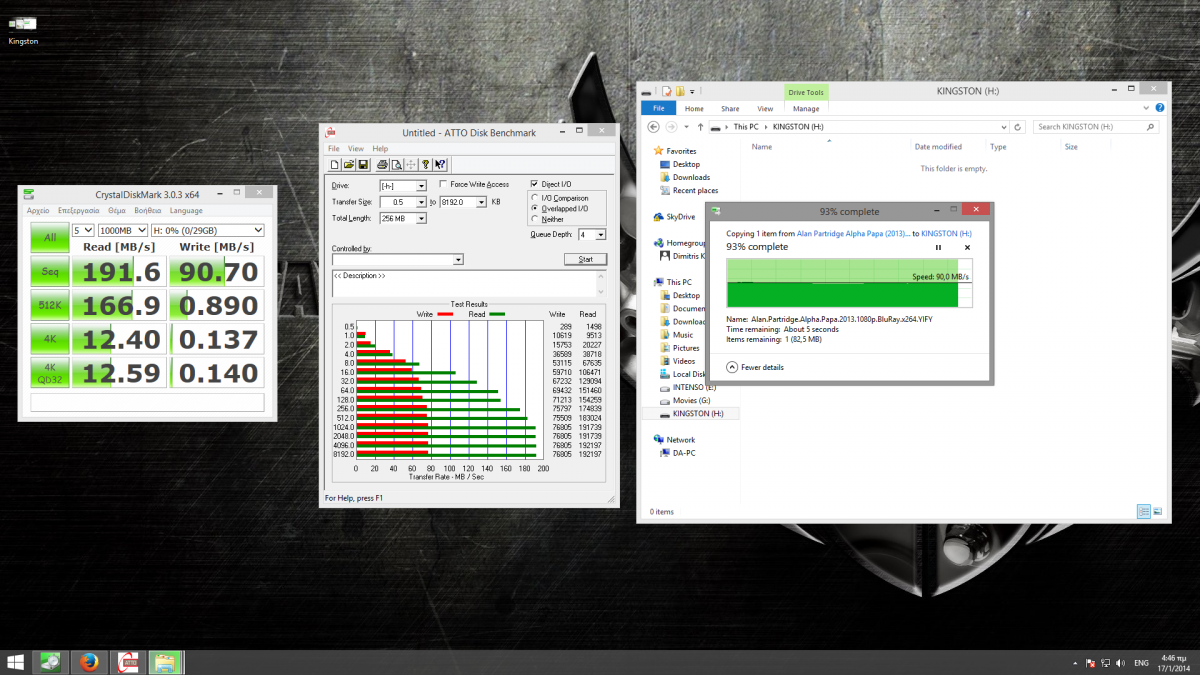Image resolution: width=1200 pixels, height=675 pixels.
Task: Click the copy progress speed graph
Action: coord(849,283)
